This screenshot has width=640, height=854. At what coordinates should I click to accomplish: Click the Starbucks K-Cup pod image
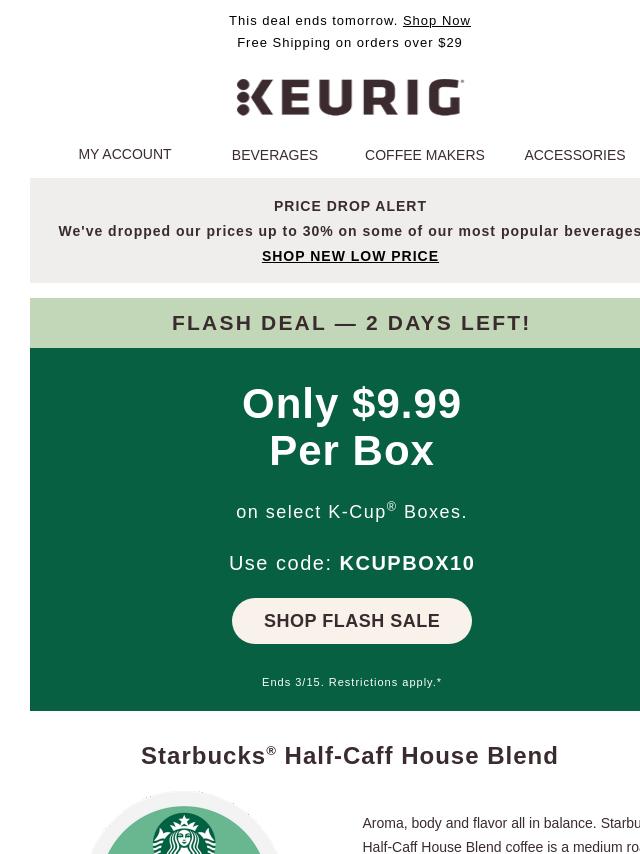184,822
